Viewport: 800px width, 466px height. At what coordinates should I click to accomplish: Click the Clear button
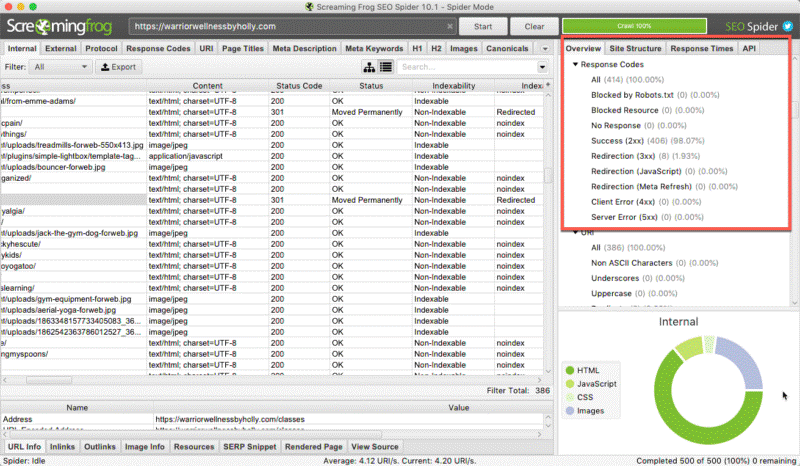coord(534,27)
